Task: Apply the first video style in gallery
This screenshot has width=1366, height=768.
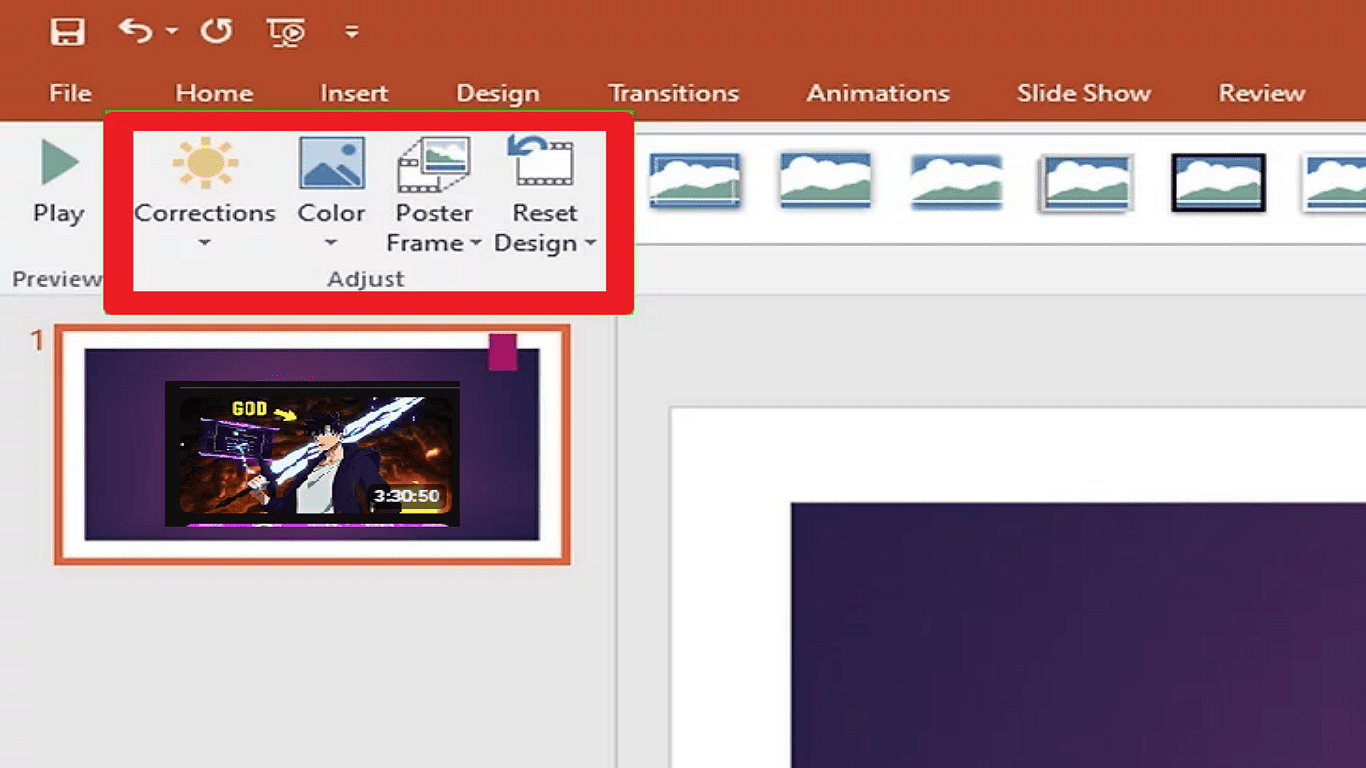Action: (x=694, y=181)
